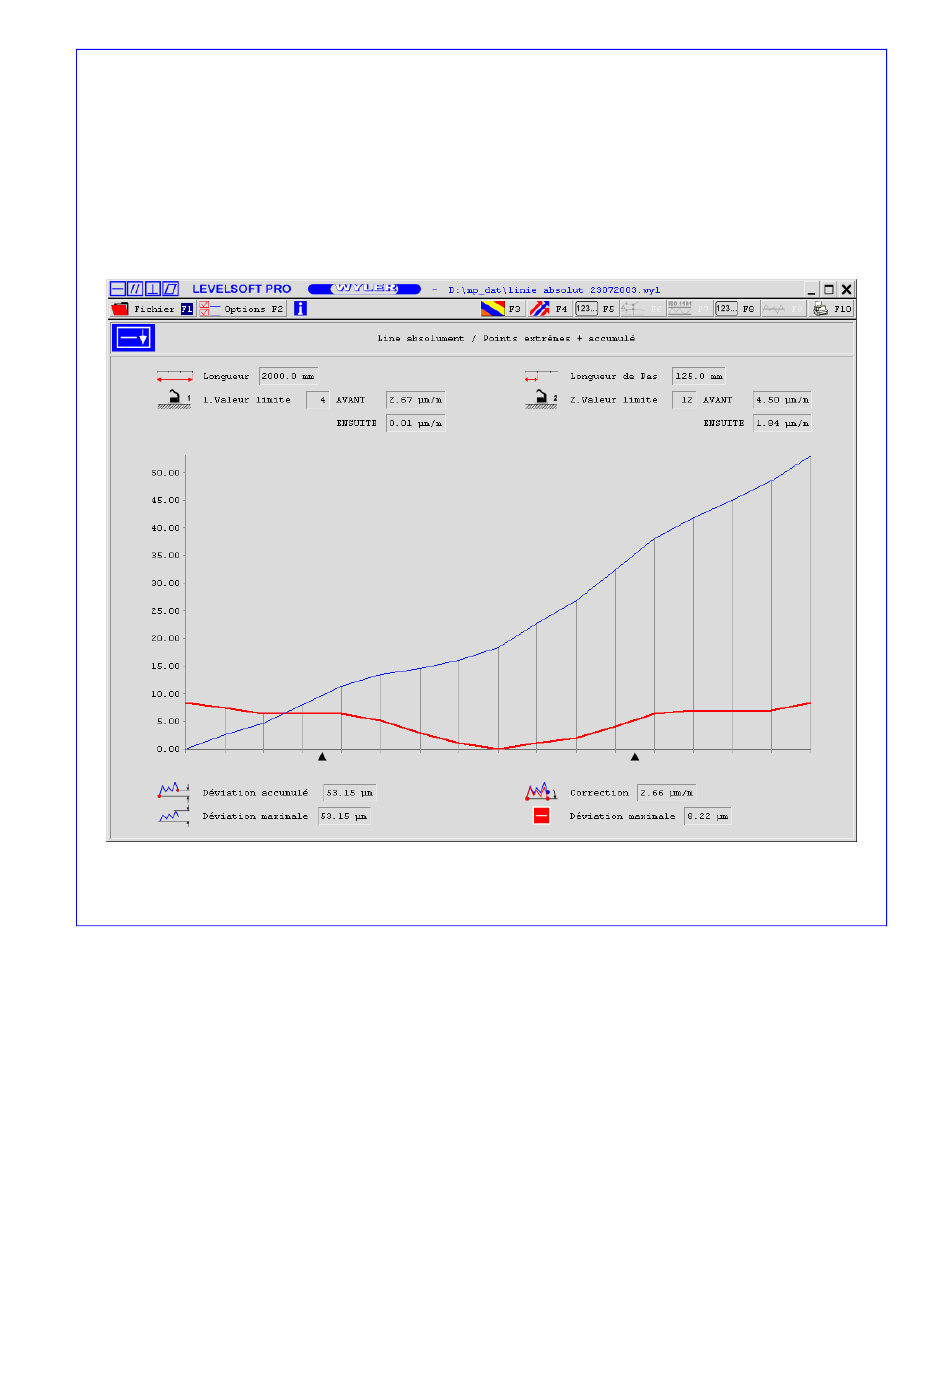The image size is (950, 1398).
Task: Click the Options checklist icon
Action: point(209,309)
